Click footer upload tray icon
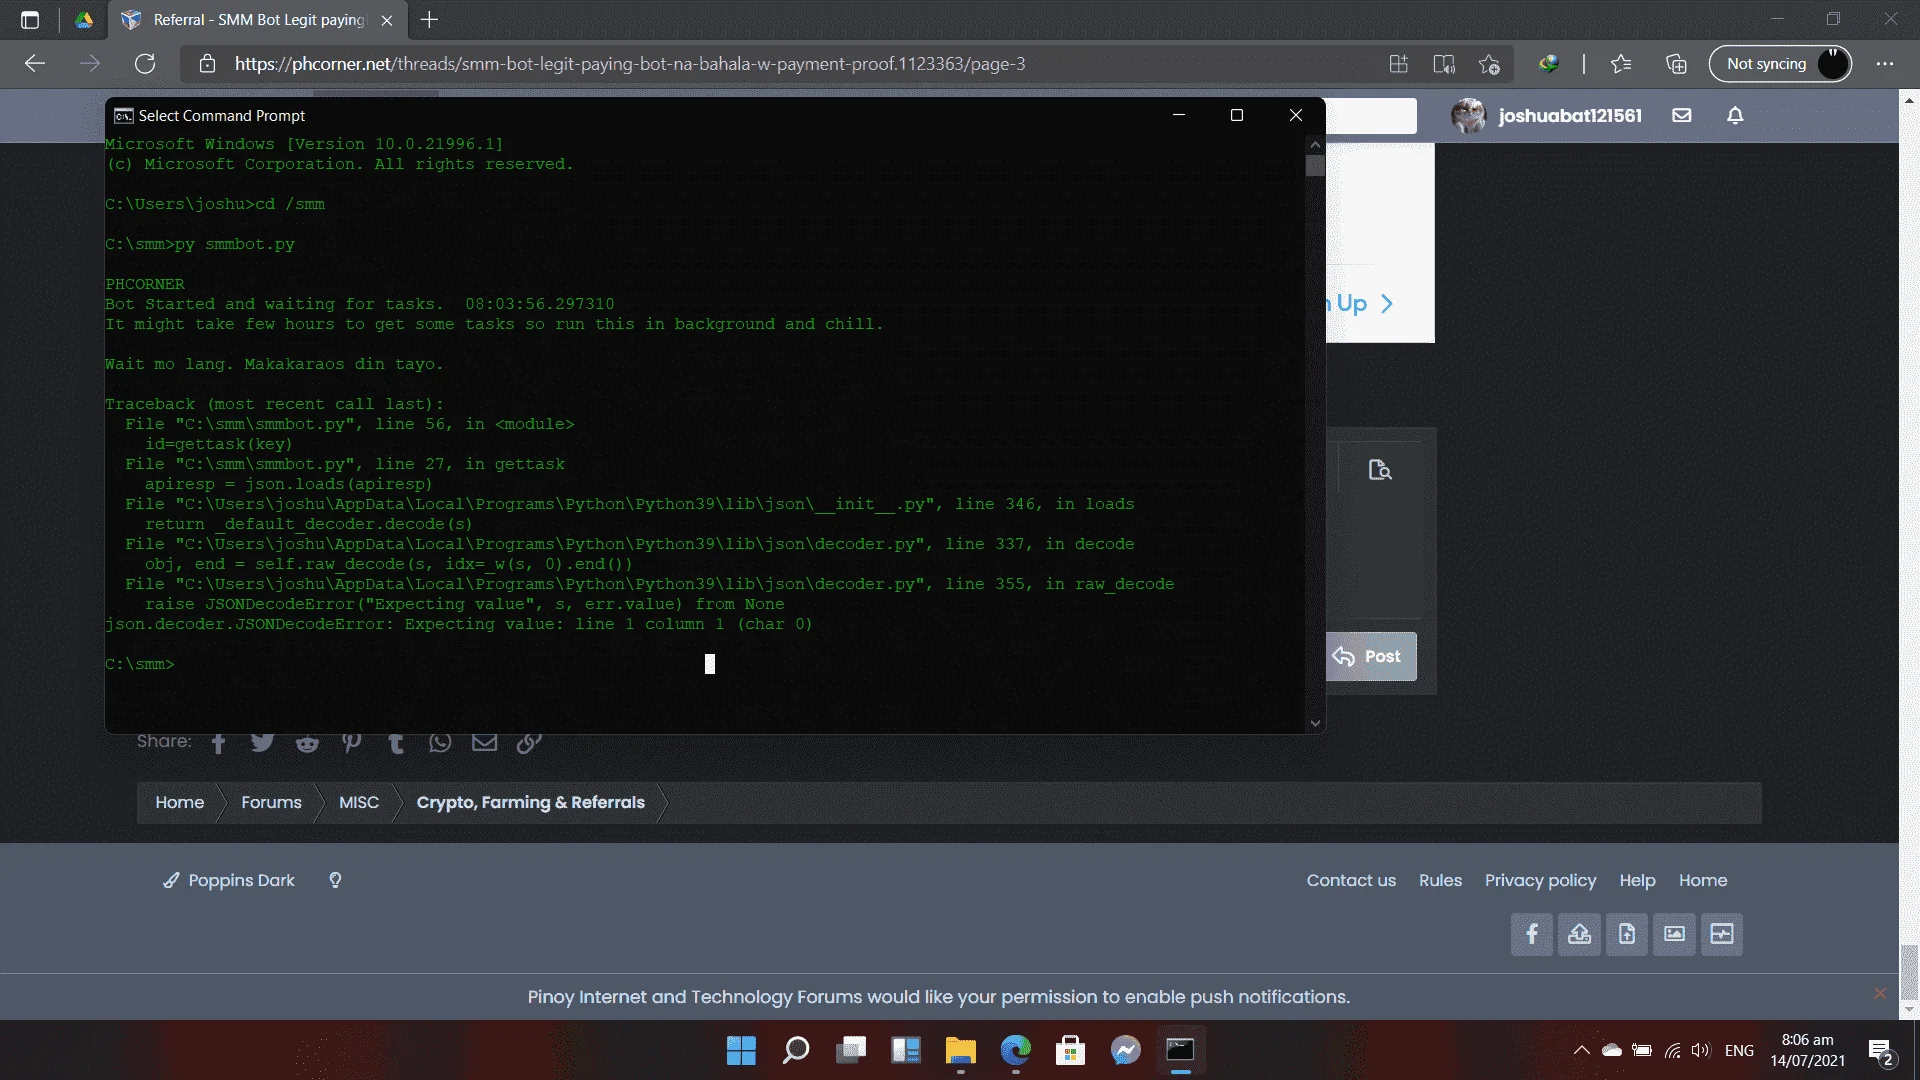1920x1080 pixels. pyautogui.click(x=1579, y=934)
